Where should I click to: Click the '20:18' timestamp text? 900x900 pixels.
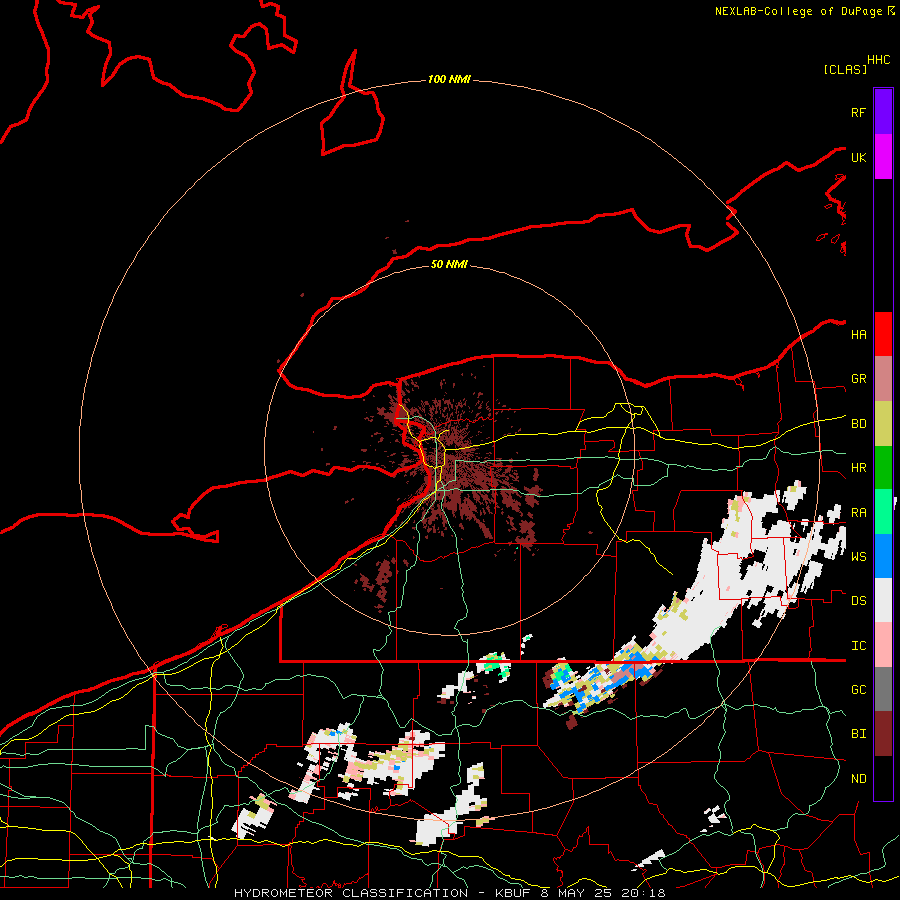(x=641, y=893)
